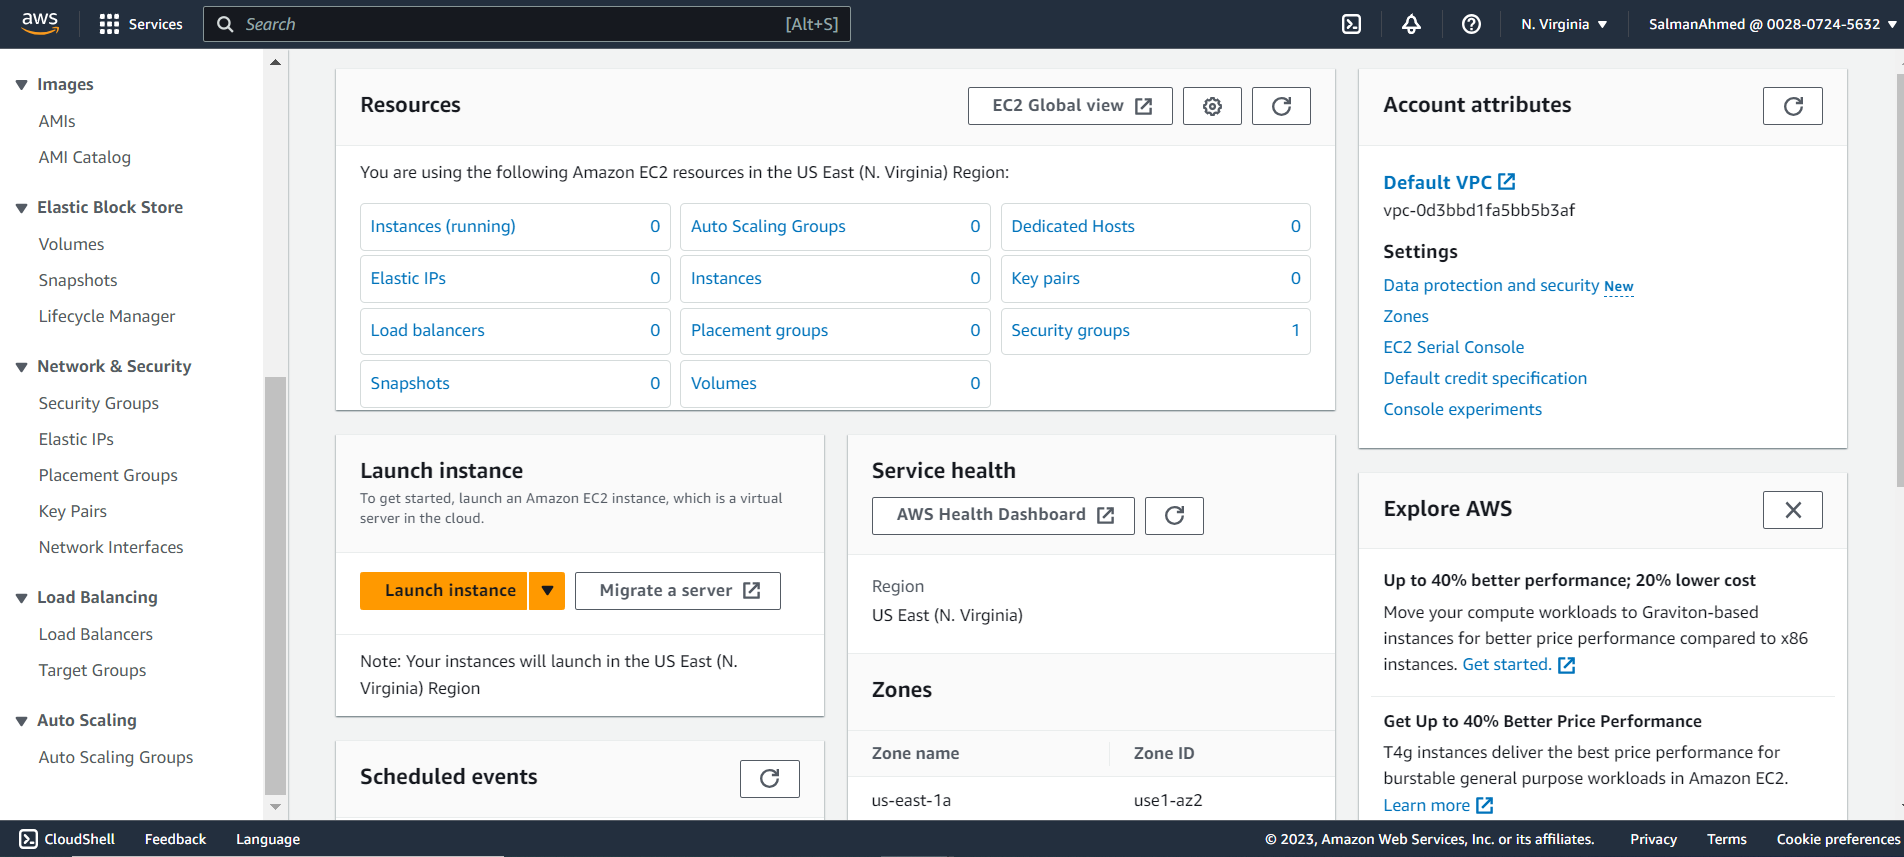This screenshot has height=857, width=1904.
Task: Click external link icon beside Default VPC
Action: coord(1507,182)
